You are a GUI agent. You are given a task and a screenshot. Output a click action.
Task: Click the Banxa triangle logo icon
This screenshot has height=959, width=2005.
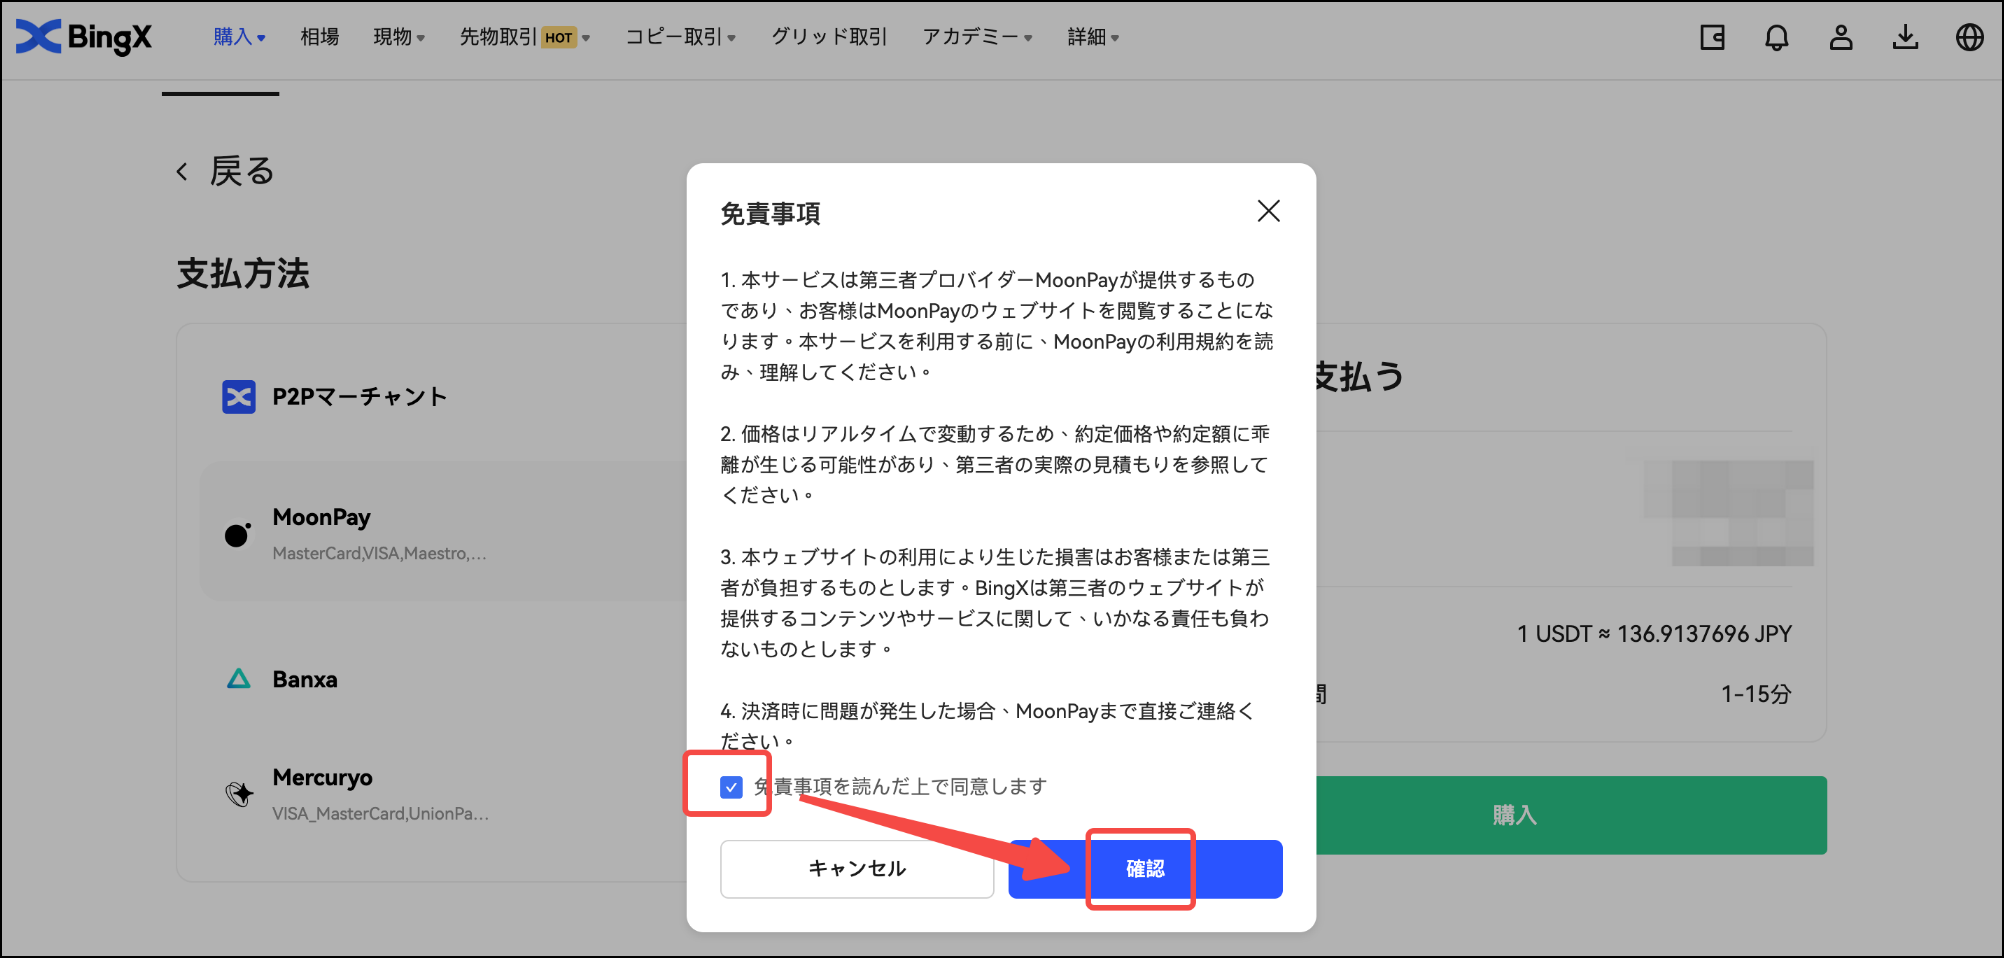[239, 679]
